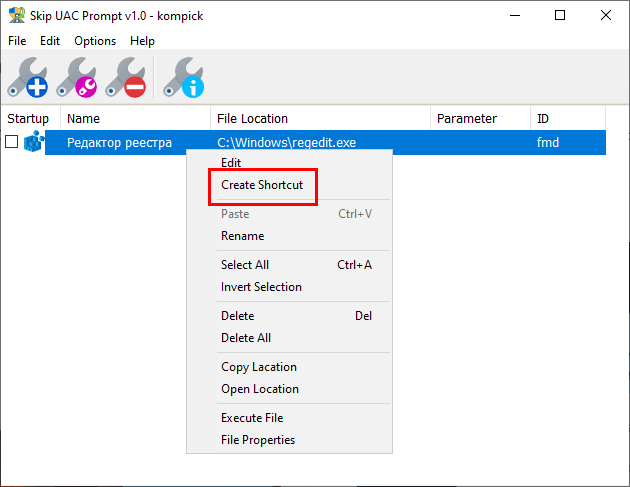Image resolution: width=630 pixels, height=487 pixels.
Task: Click the fmd ID value
Action: pos(548,143)
